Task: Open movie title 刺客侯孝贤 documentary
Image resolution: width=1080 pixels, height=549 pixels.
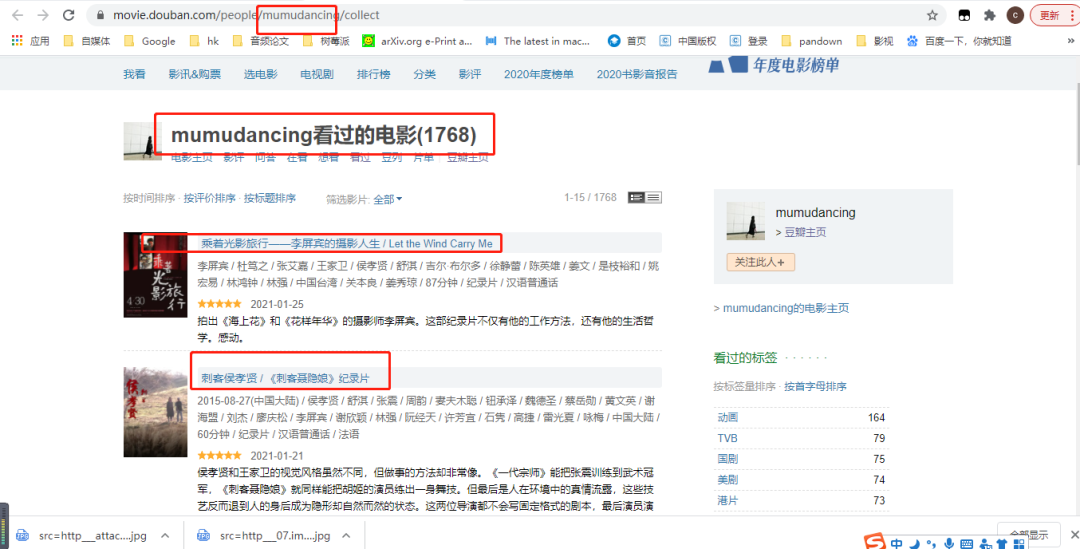Action: pos(285,378)
